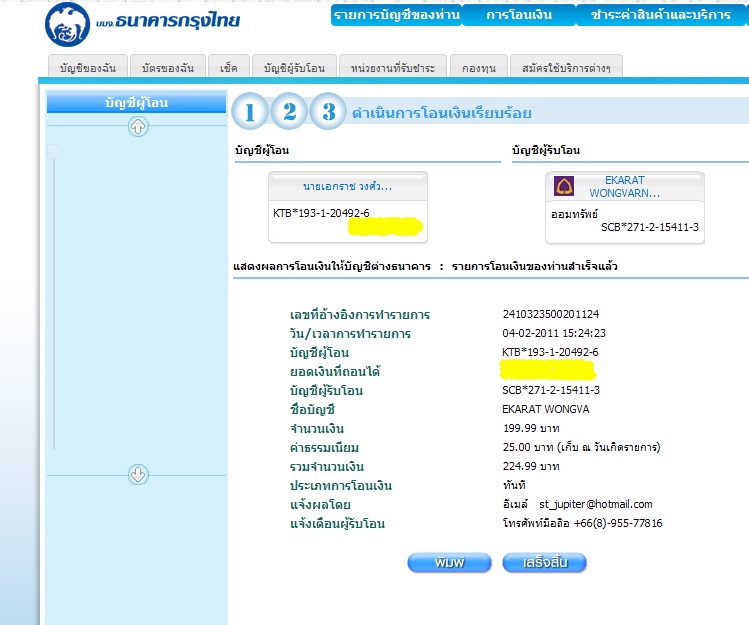Viewport: 749px width, 625px height.
Task: Click the เสร็จสิ้น finish button
Action: click(x=545, y=562)
